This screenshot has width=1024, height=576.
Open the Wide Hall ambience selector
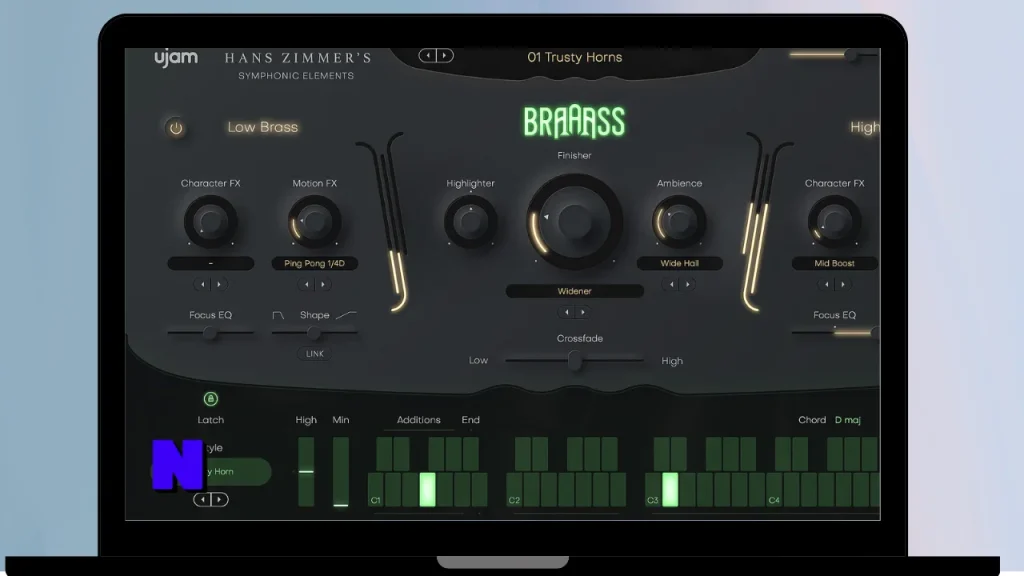[x=679, y=263]
